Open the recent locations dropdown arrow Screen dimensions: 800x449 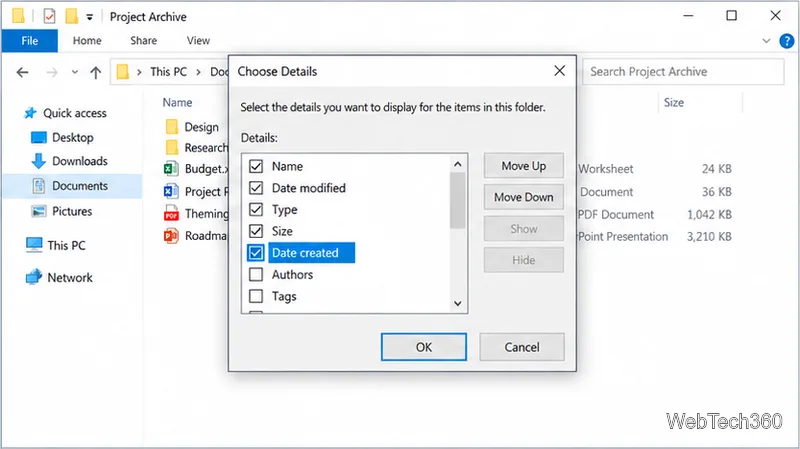click(x=74, y=72)
